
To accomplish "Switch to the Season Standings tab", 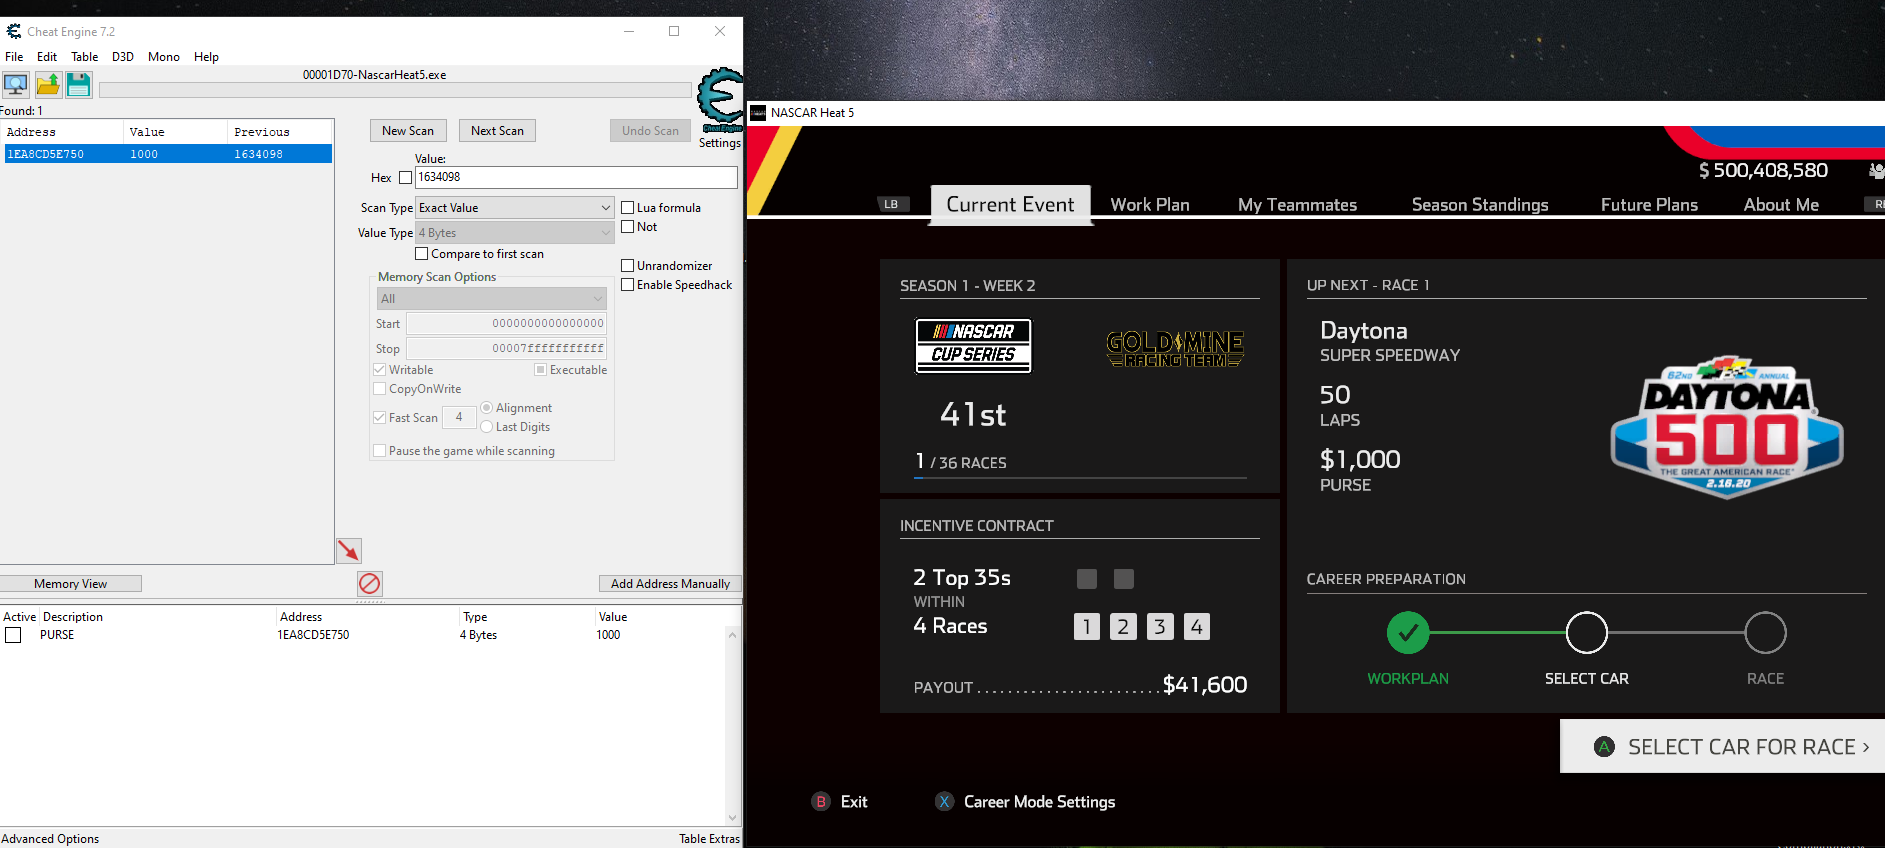I will click(1479, 205).
